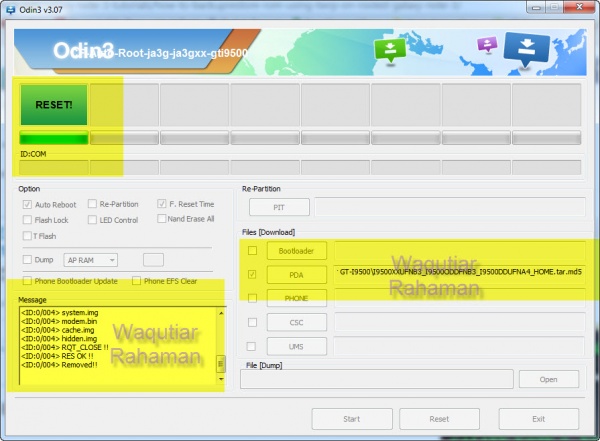Toggle the F. Reset Time checkbox
Viewport: 600px width, 441px height.
point(162,204)
